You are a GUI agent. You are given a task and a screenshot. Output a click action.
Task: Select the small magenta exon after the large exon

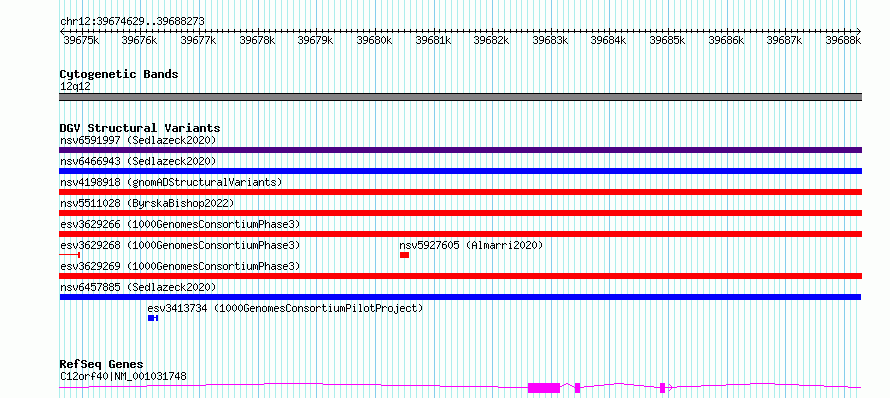click(577, 388)
